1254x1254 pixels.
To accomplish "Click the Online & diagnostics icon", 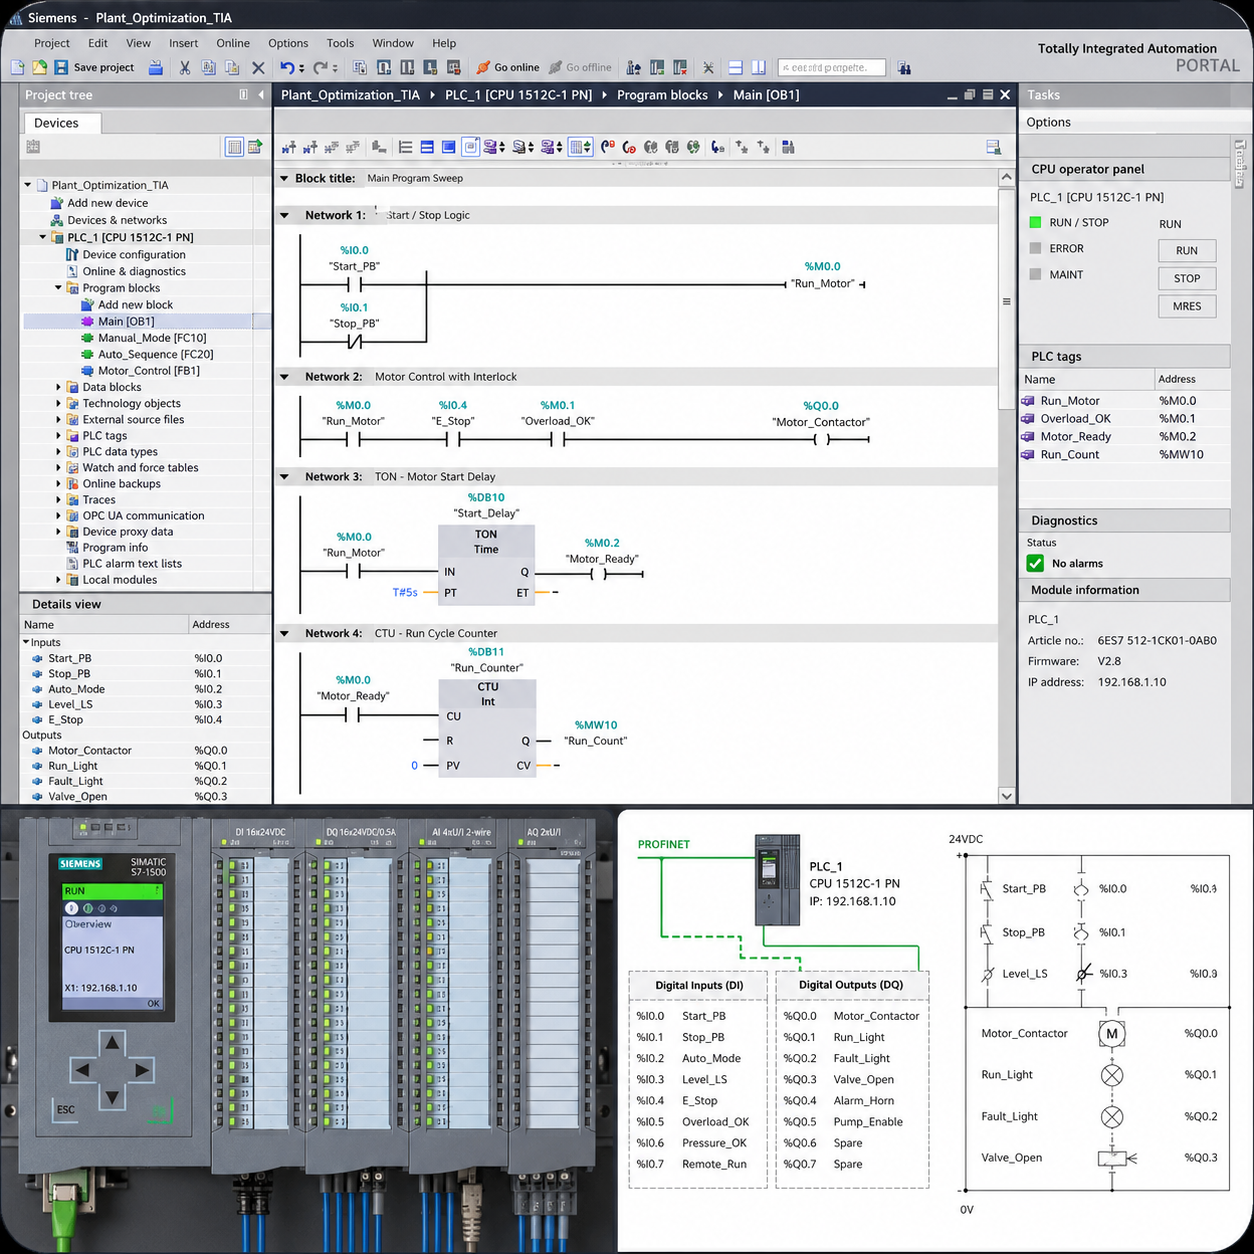I will point(72,271).
